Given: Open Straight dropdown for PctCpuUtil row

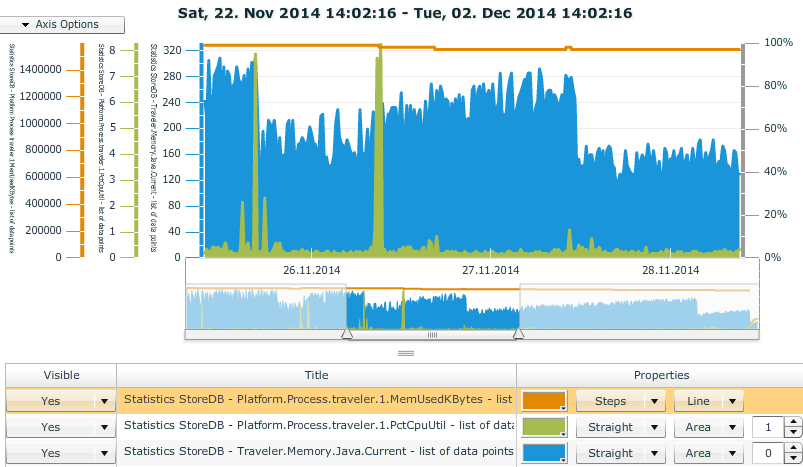Looking at the screenshot, I should pyautogui.click(x=620, y=427).
